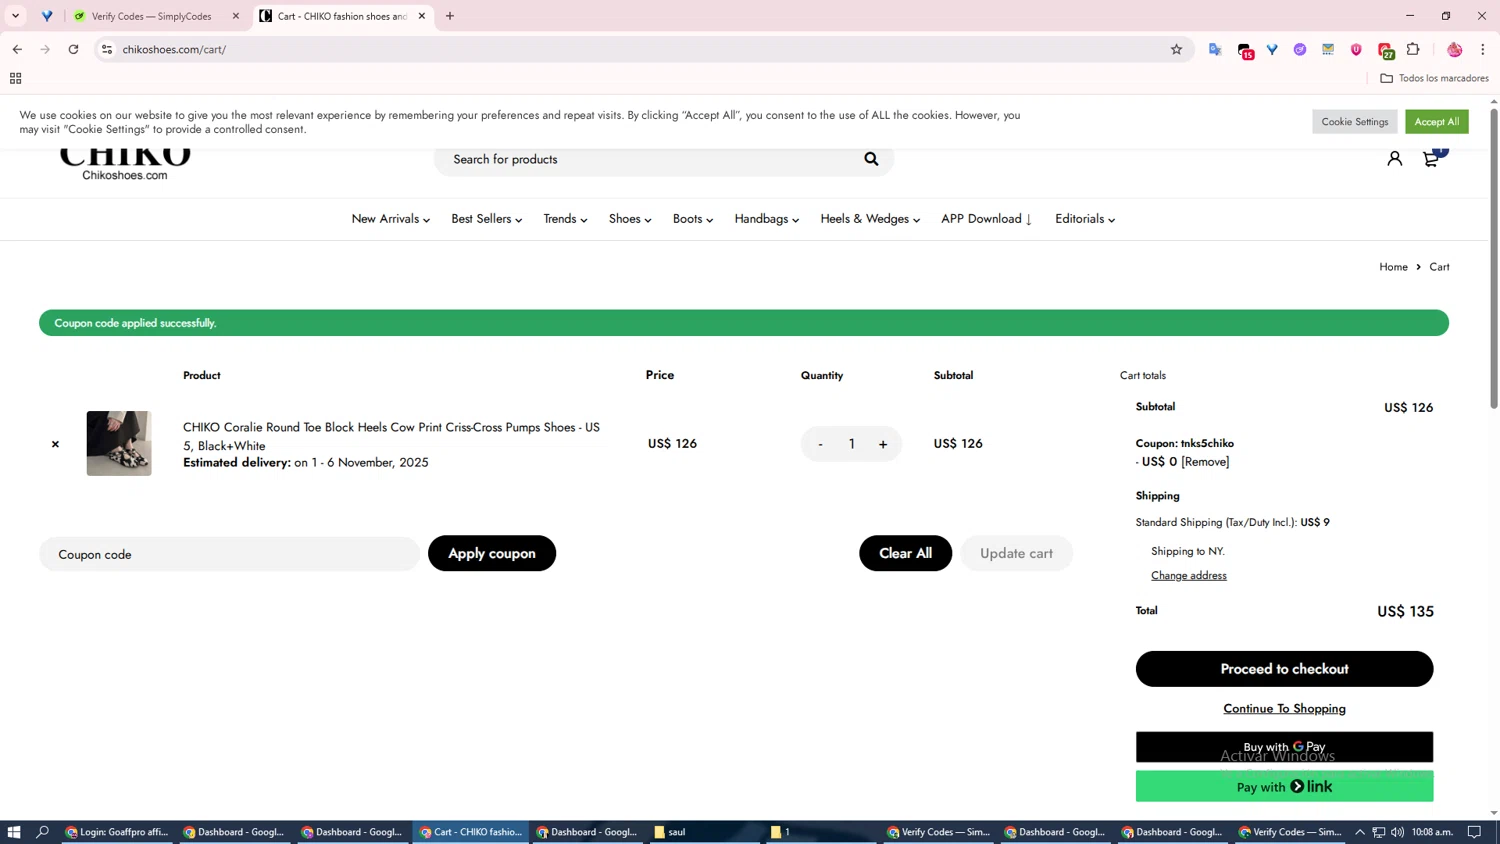Expand the Heels & Wedges menu

pyautogui.click(x=869, y=219)
